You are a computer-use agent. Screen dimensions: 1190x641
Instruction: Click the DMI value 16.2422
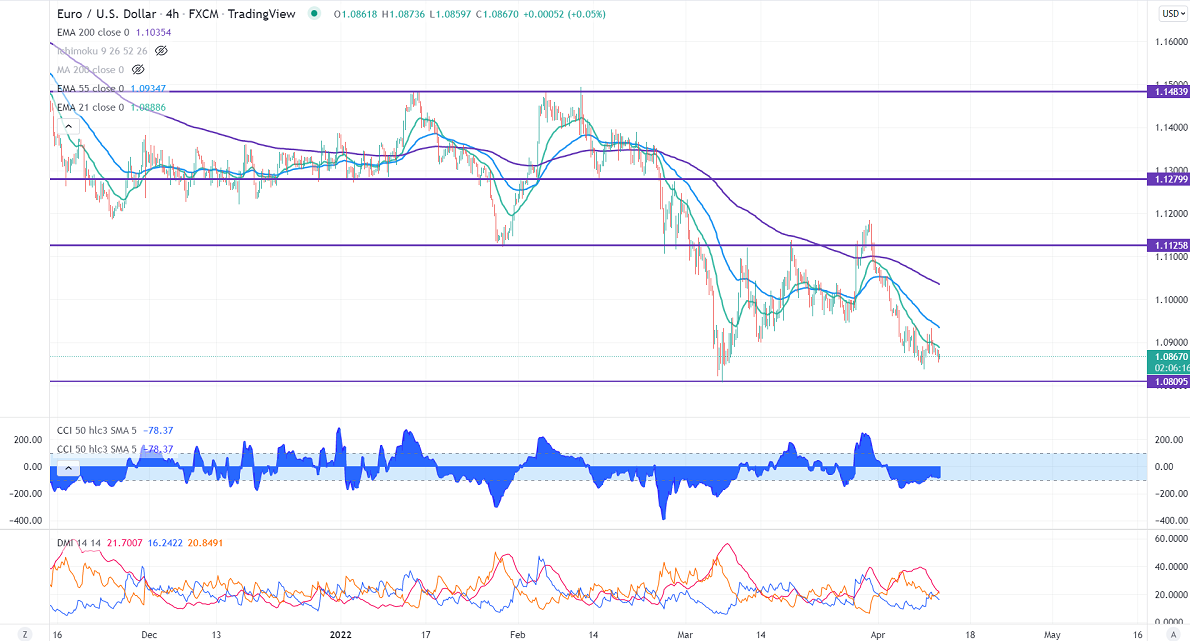(x=165, y=543)
